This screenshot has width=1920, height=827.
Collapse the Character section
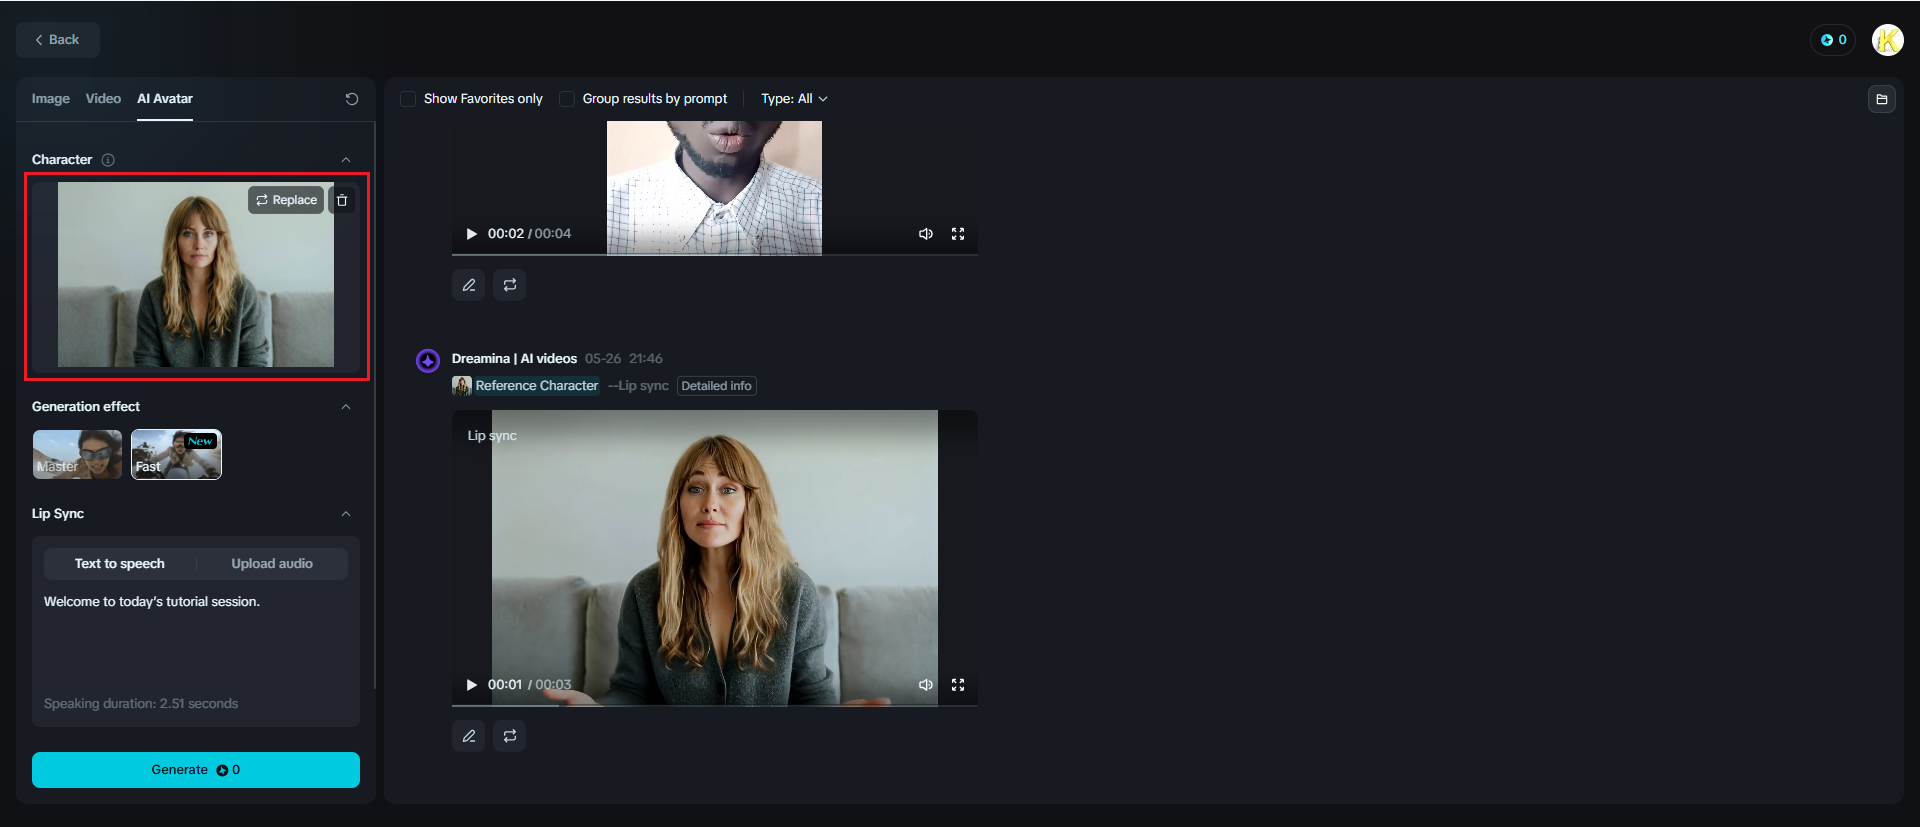tap(346, 160)
